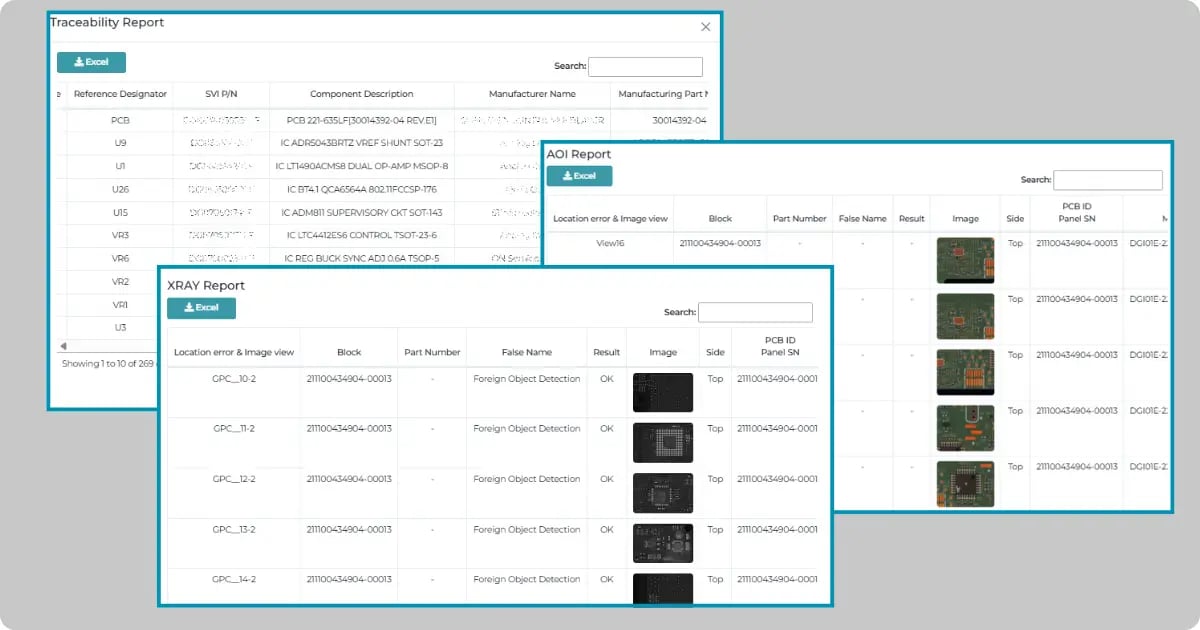Sort by the Reference Designator column
Image resolution: width=1200 pixels, height=630 pixels.
(120, 94)
